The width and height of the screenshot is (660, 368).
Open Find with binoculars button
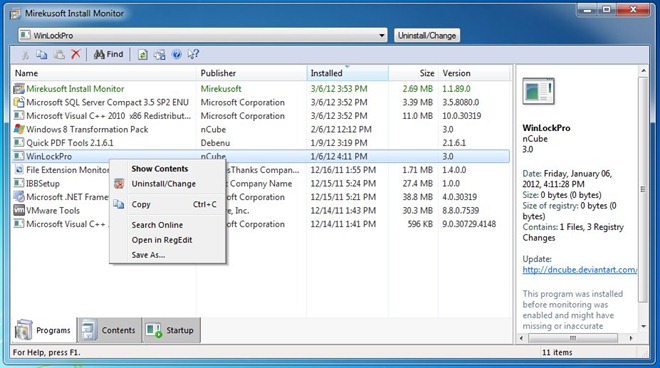point(109,54)
